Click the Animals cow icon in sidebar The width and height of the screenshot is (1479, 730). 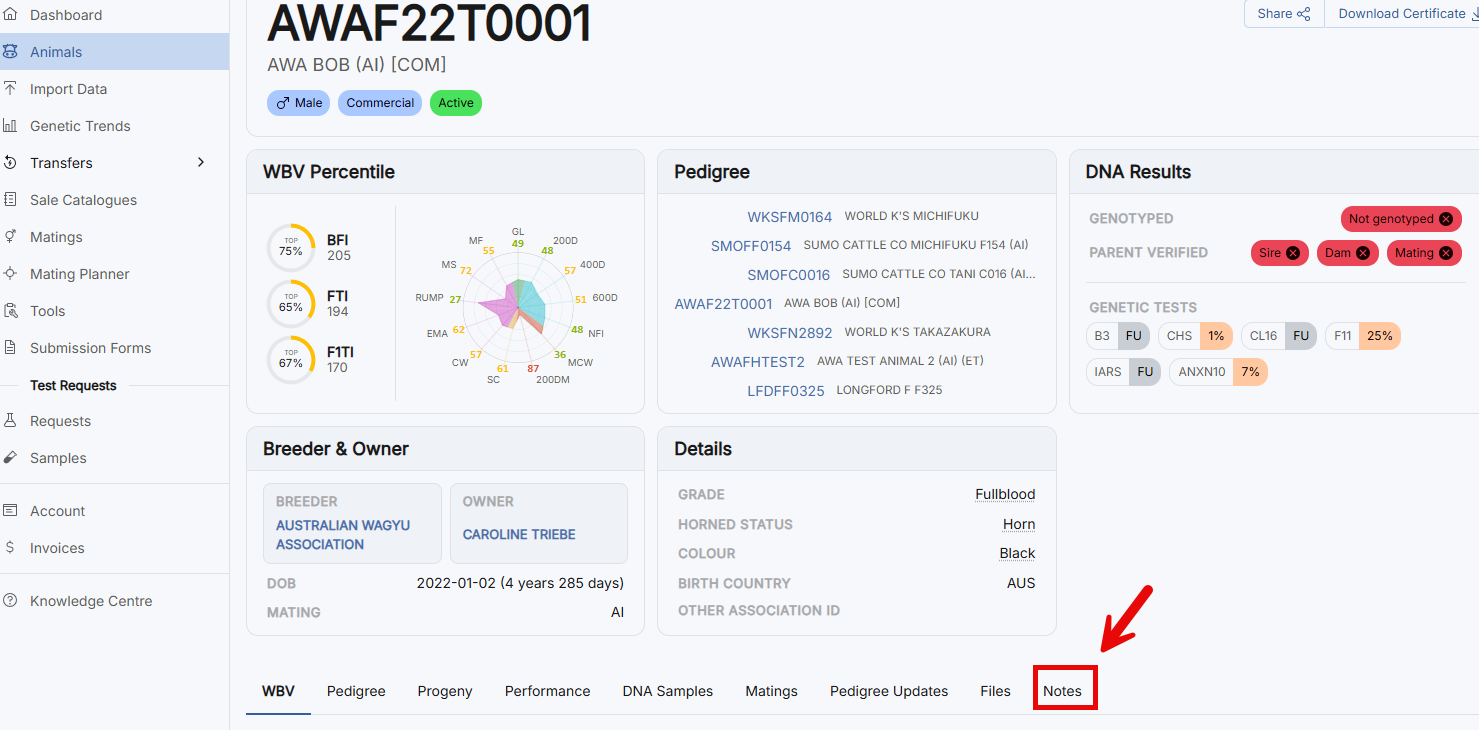10,52
